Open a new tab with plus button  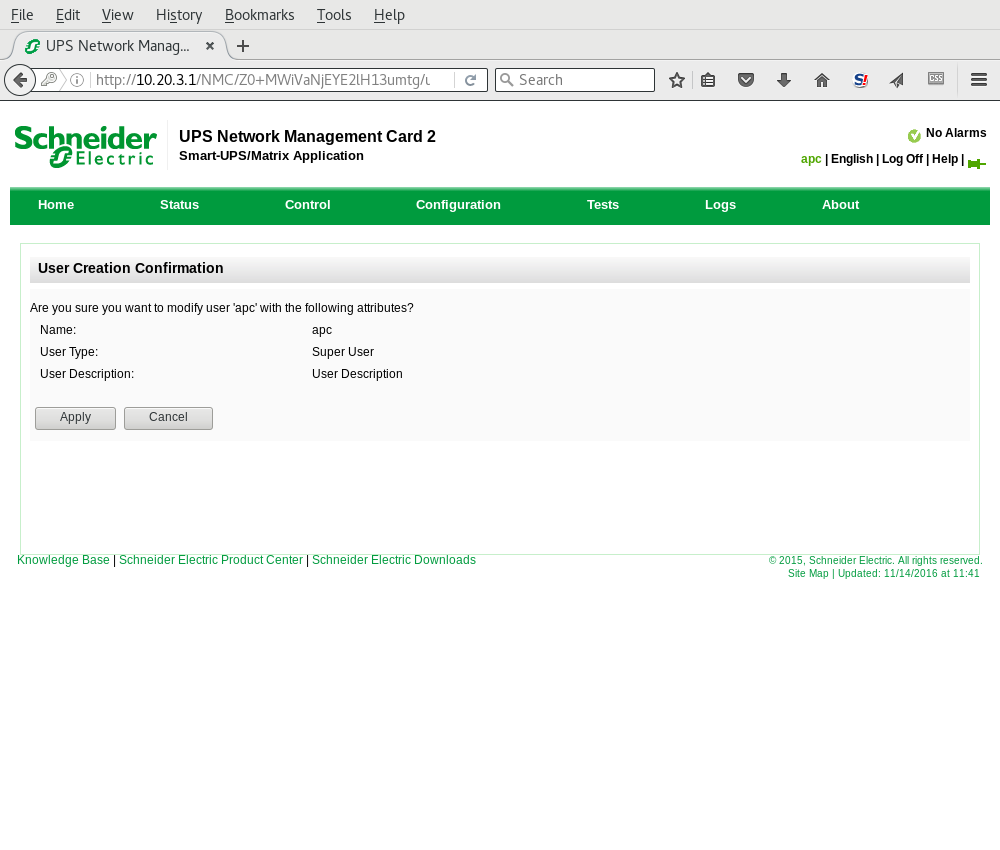[243, 46]
